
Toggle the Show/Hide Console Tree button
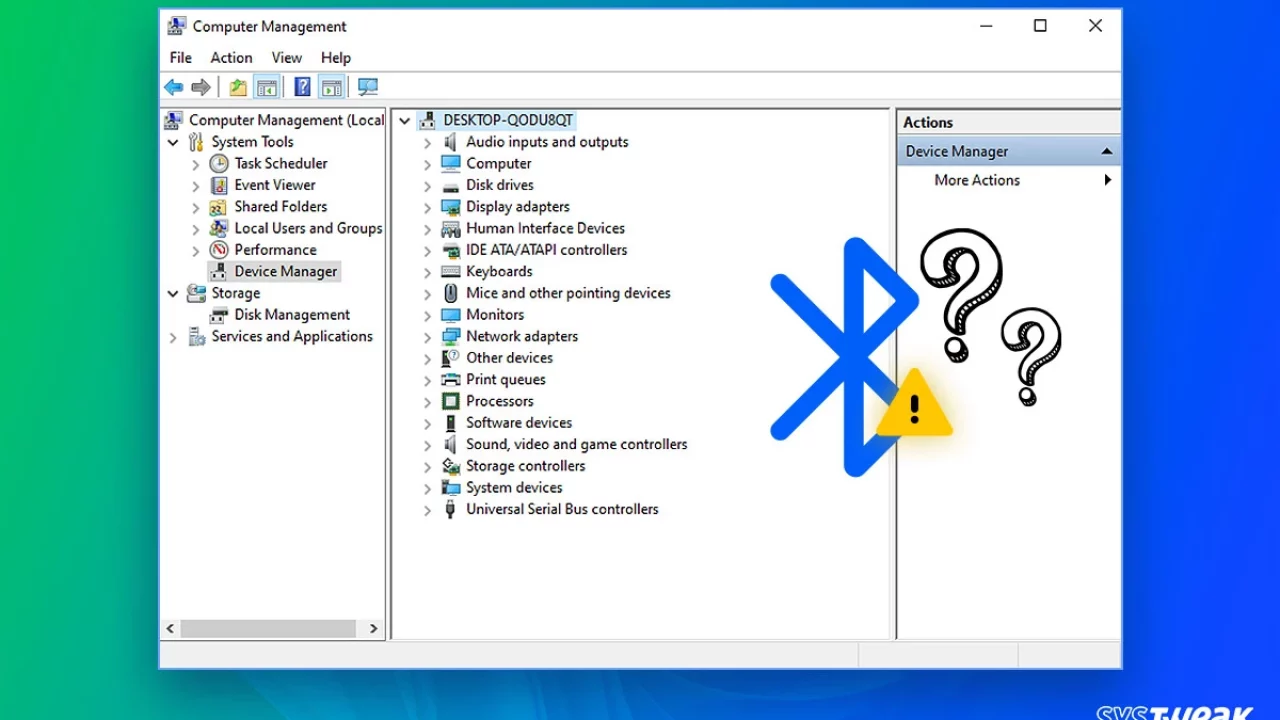pos(267,88)
